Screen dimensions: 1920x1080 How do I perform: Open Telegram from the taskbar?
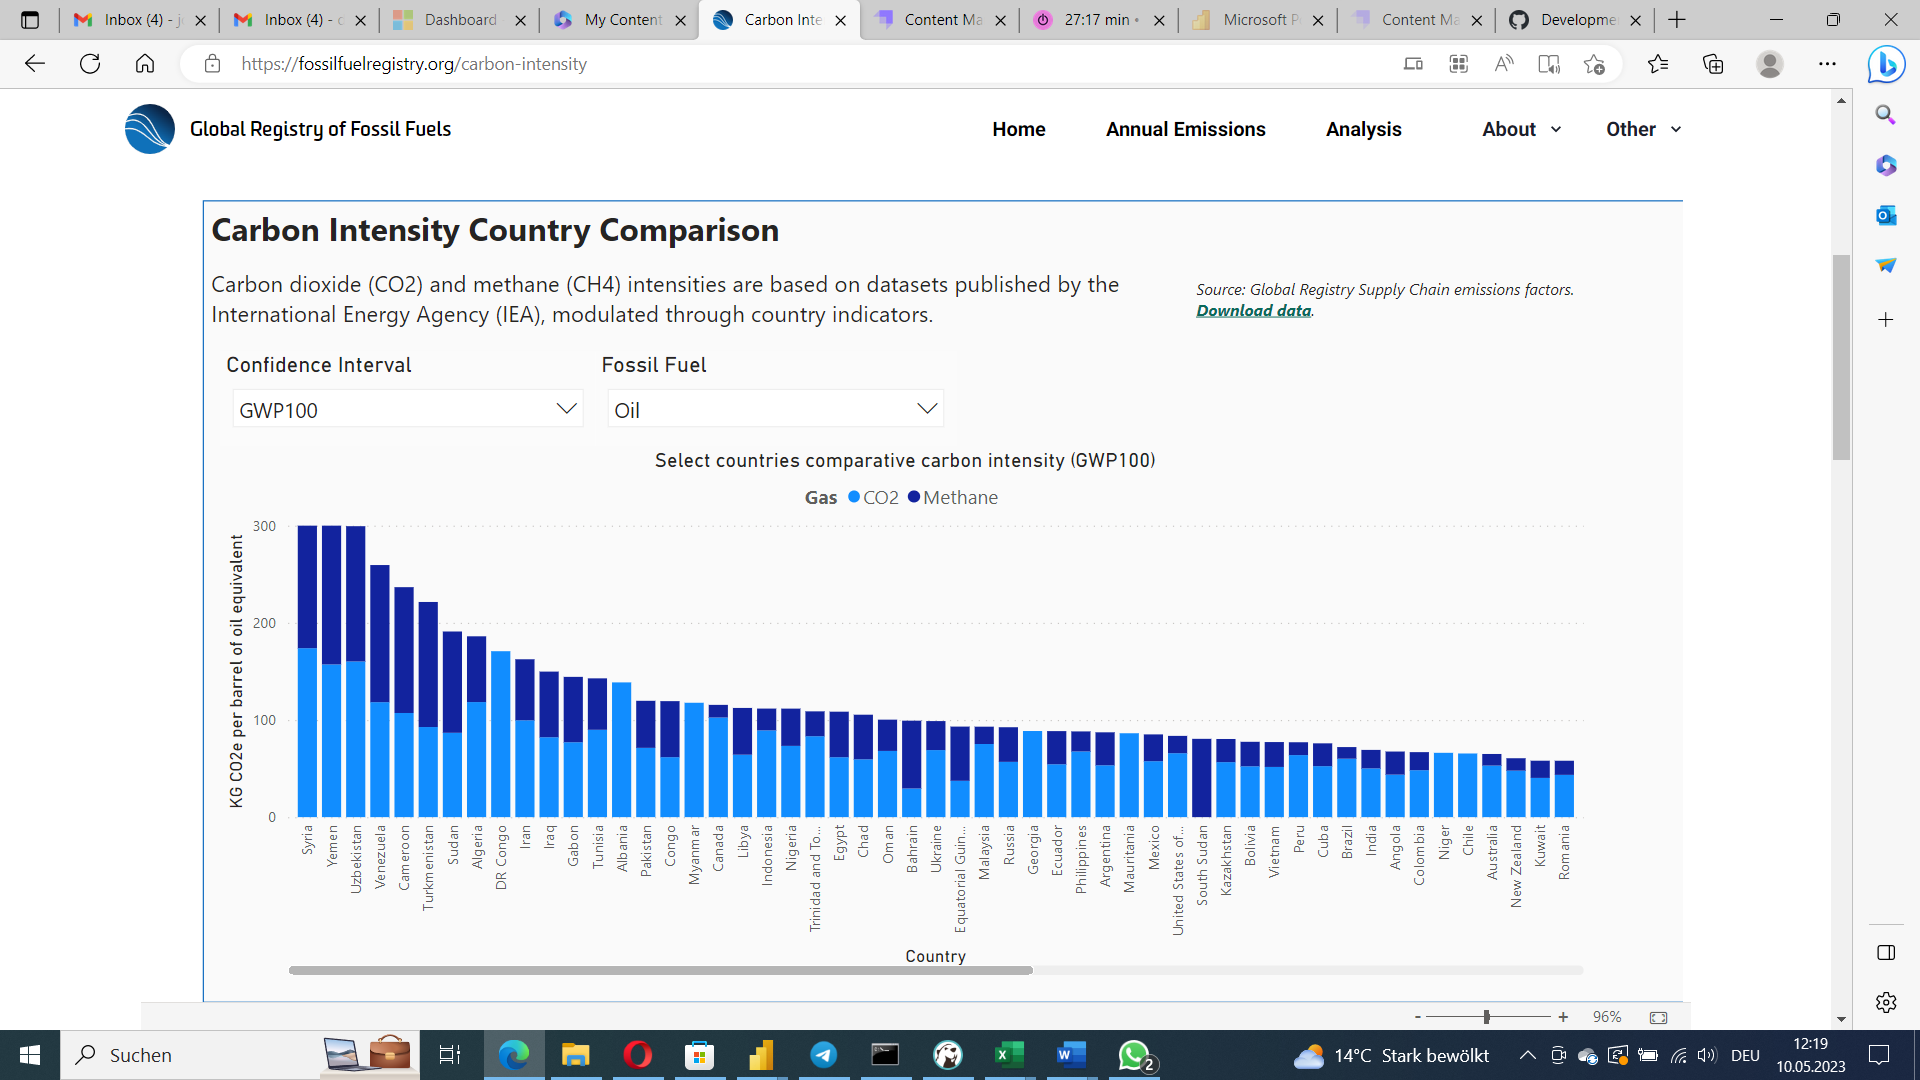click(x=824, y=1055)
